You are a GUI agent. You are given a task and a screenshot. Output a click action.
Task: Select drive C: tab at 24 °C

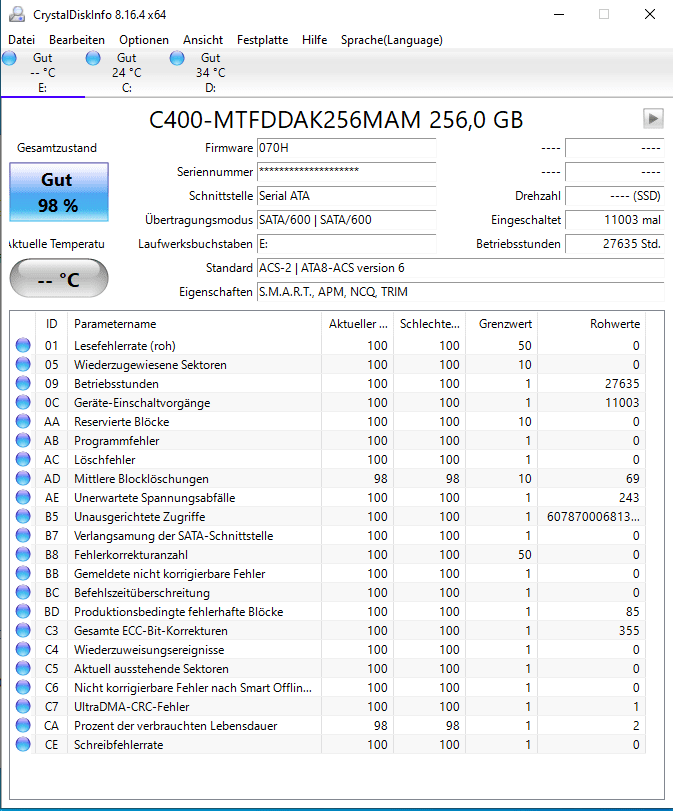[x=127, y=73]
